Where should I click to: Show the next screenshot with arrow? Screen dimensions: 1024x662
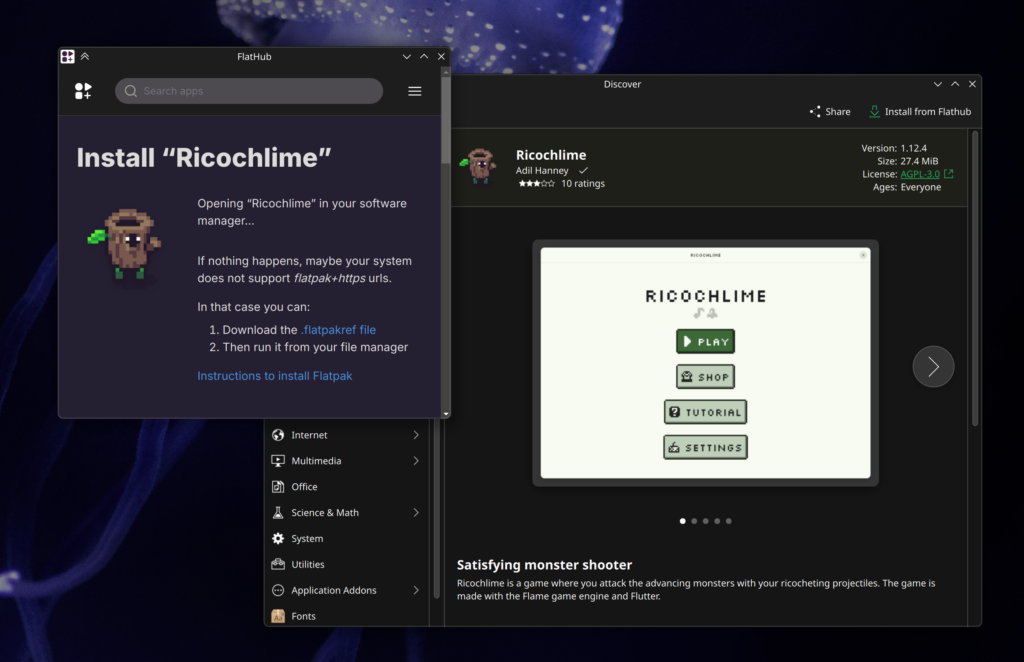[x=933, y=367]
